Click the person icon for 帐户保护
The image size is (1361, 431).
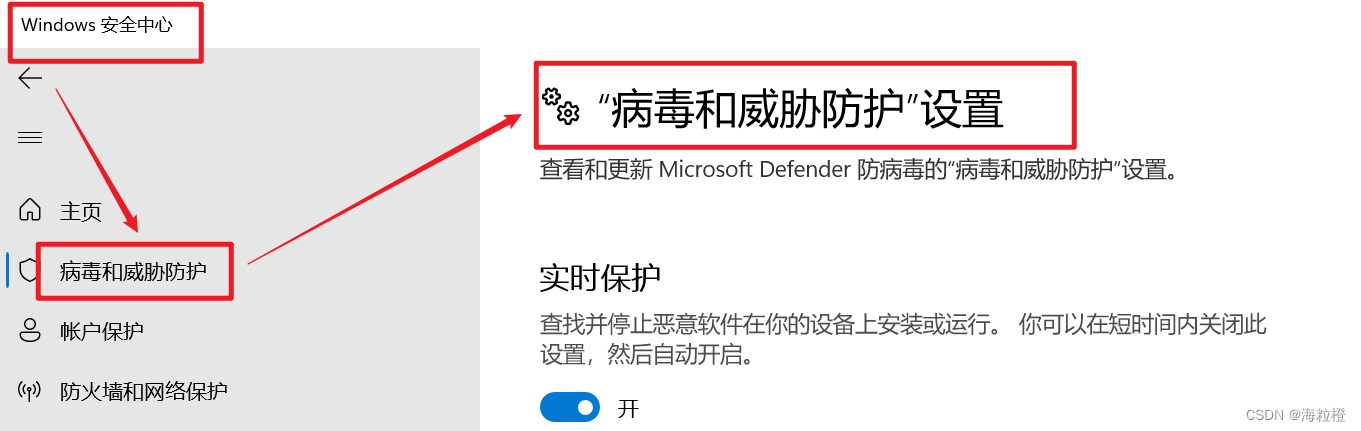pos(30,331)
